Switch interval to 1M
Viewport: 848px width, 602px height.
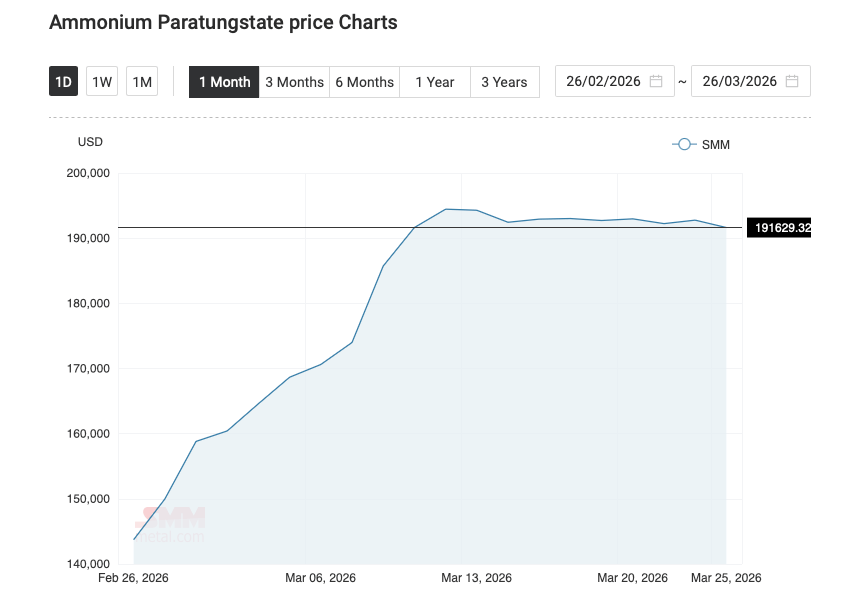click(142, 82)
